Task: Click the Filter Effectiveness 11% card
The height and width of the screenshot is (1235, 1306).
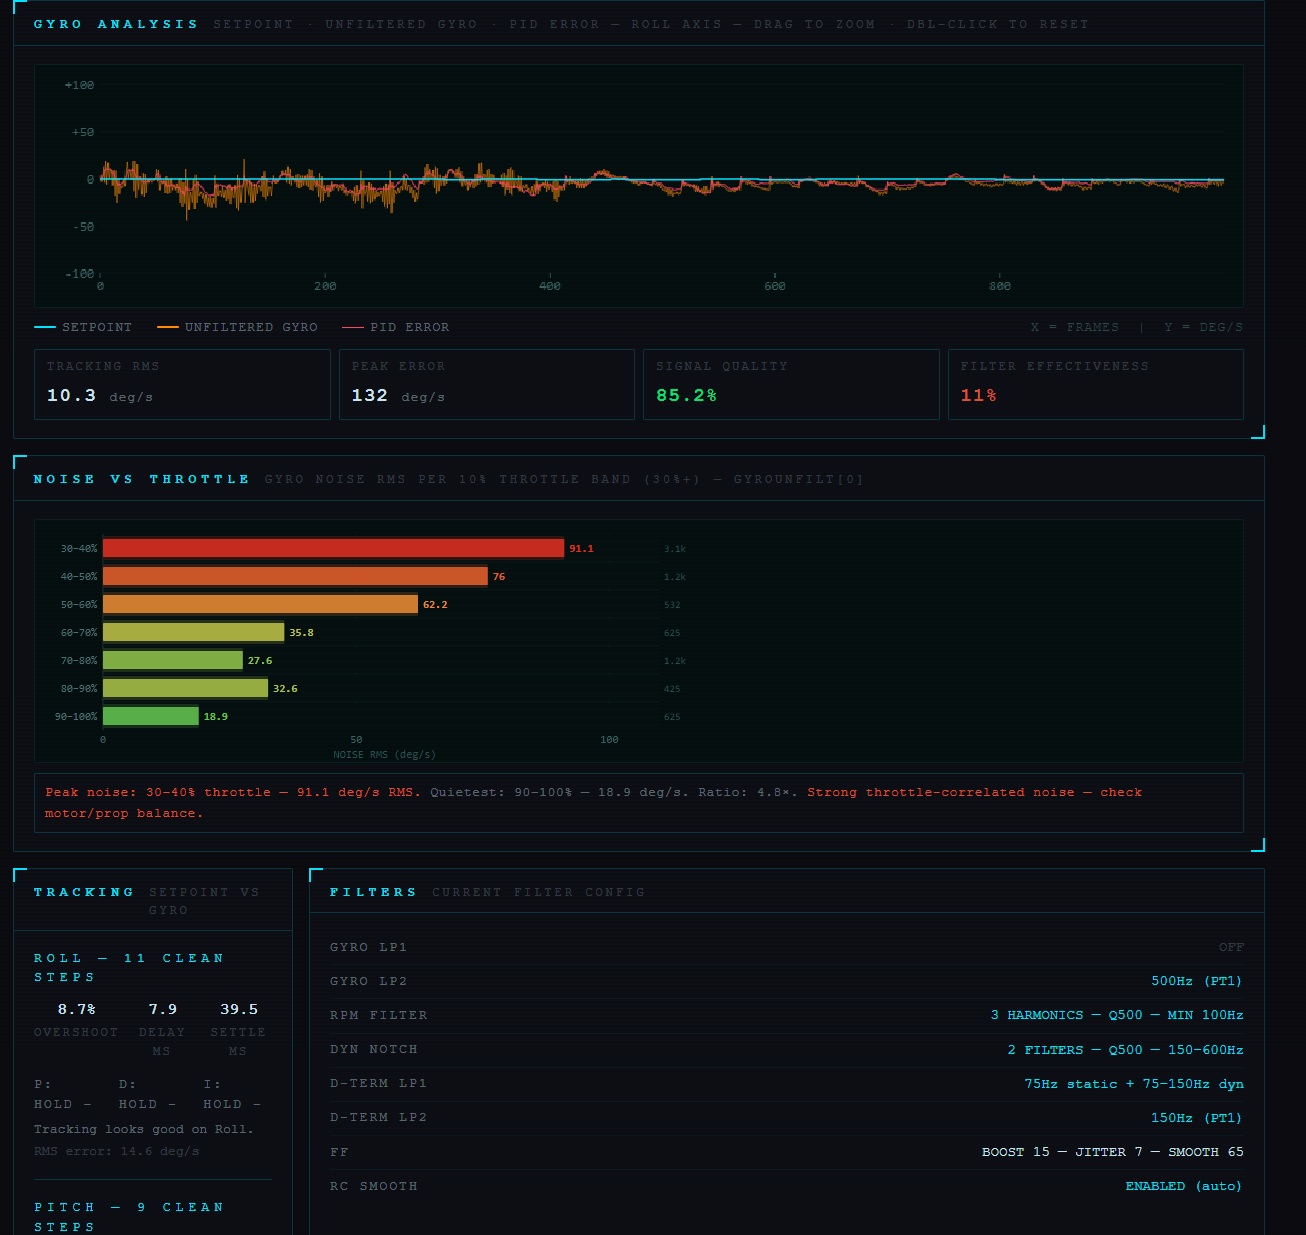Action: point(1095,384)
